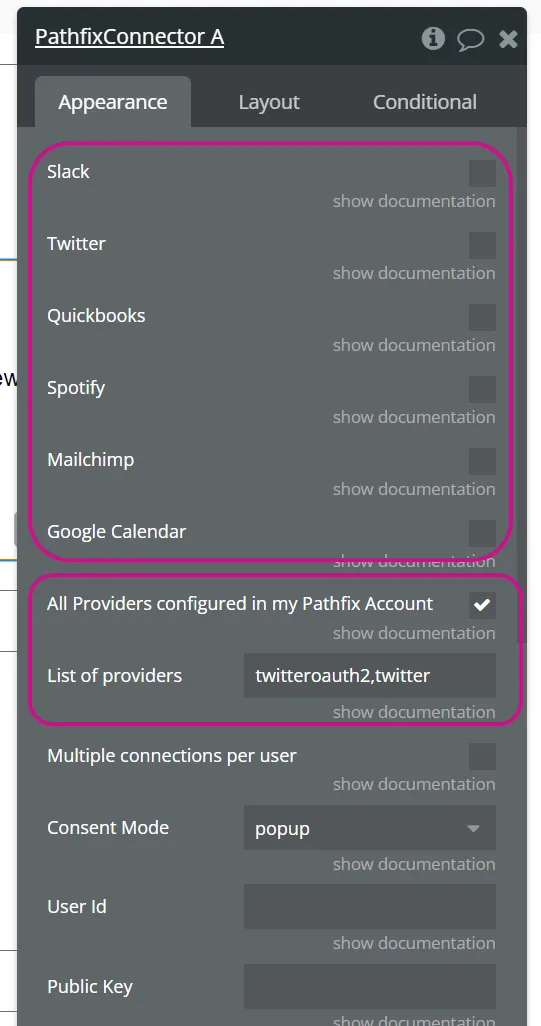The height and width of the screenshot is (1026, 541).
Task: Toggle the Mailchimp checkbox
Action: coord(482,461)
